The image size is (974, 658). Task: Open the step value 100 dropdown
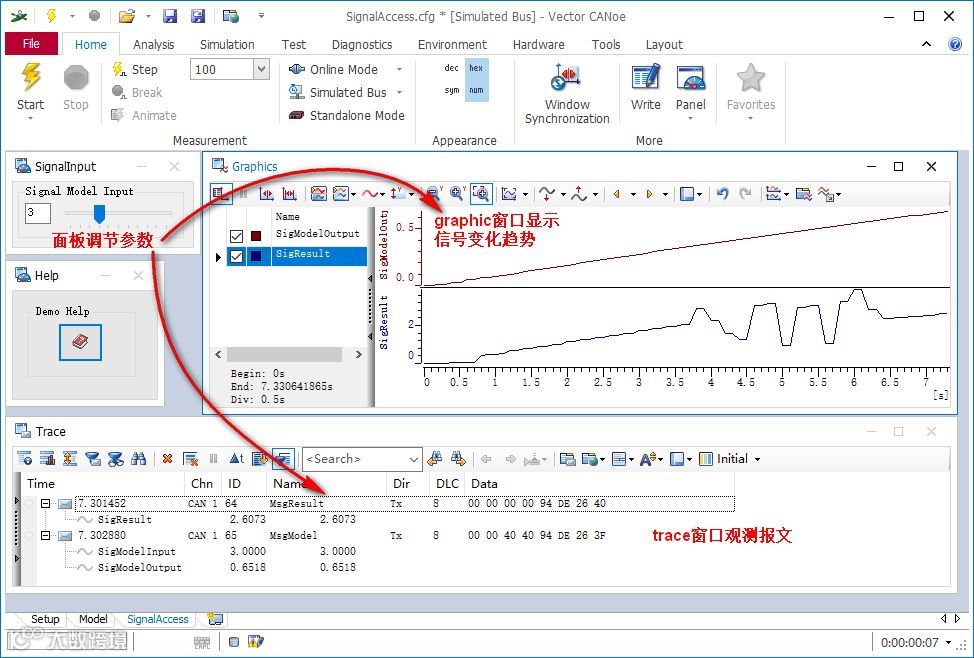click(262, 69)
